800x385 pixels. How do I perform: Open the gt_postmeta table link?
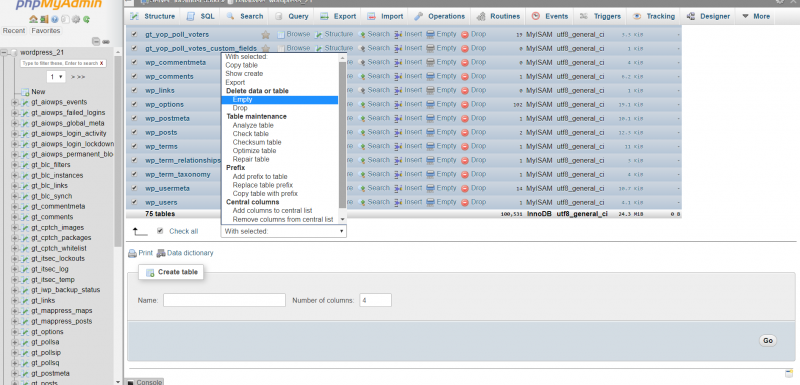50,374
